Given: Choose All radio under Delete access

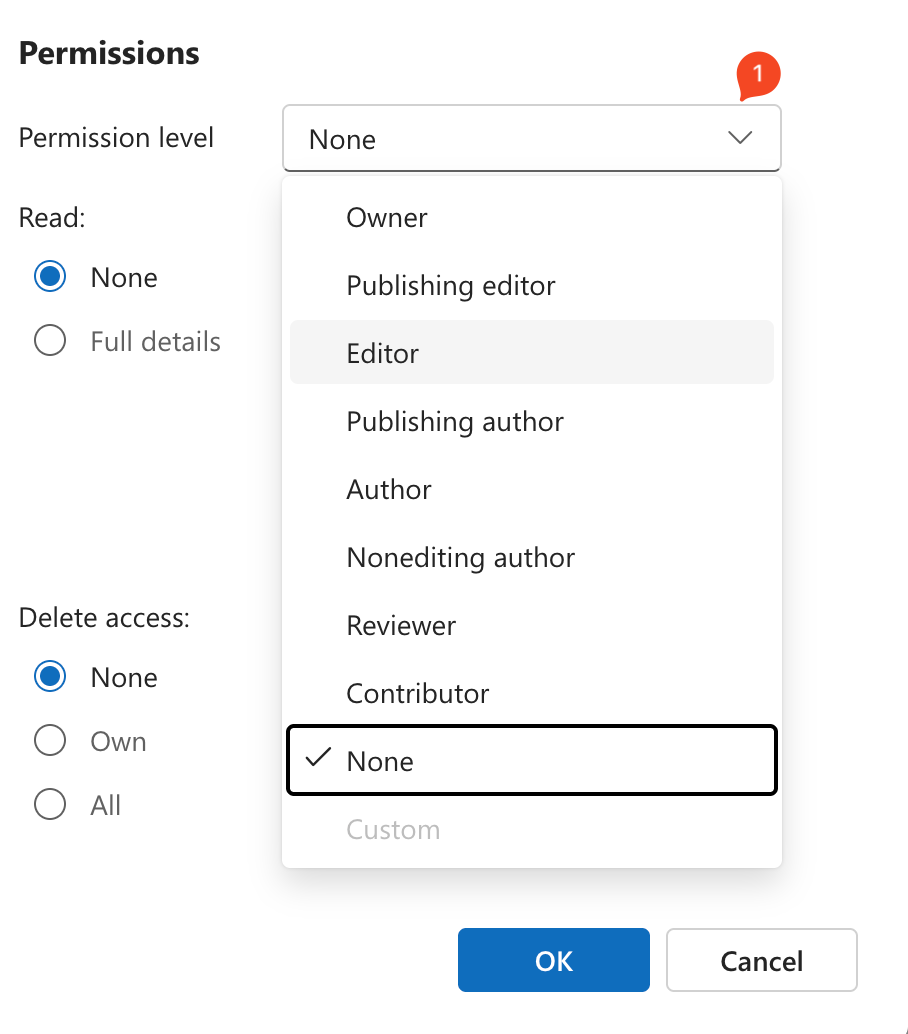Looking at the screenshot, I should 50,804.
